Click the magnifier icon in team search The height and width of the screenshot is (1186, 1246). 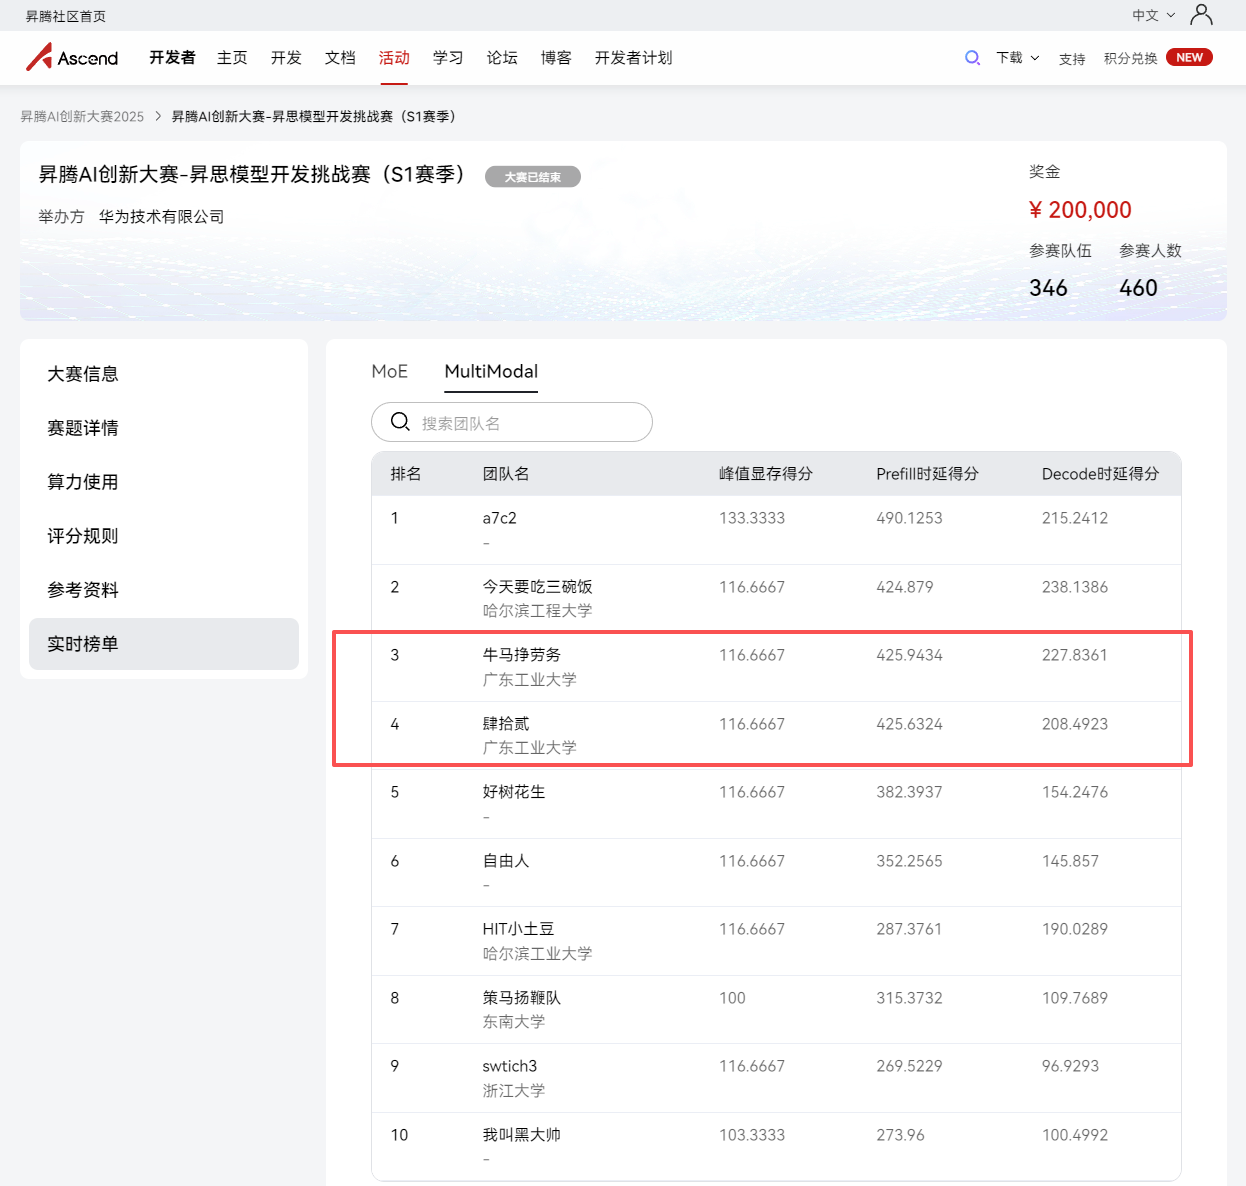click(400, 422)
